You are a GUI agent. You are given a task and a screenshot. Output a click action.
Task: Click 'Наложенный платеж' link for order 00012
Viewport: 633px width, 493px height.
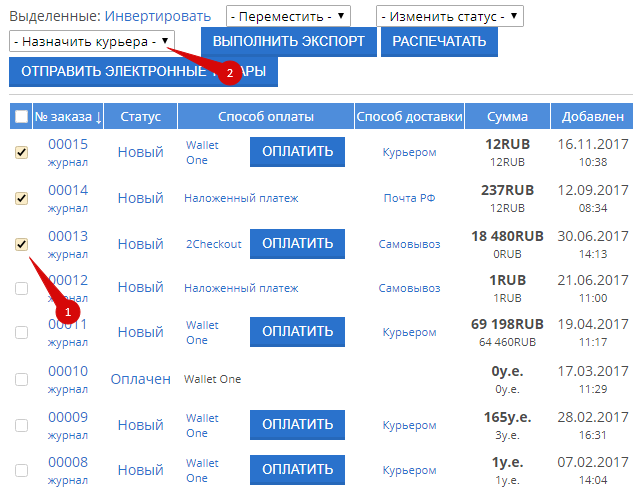[x=241, y=288]
